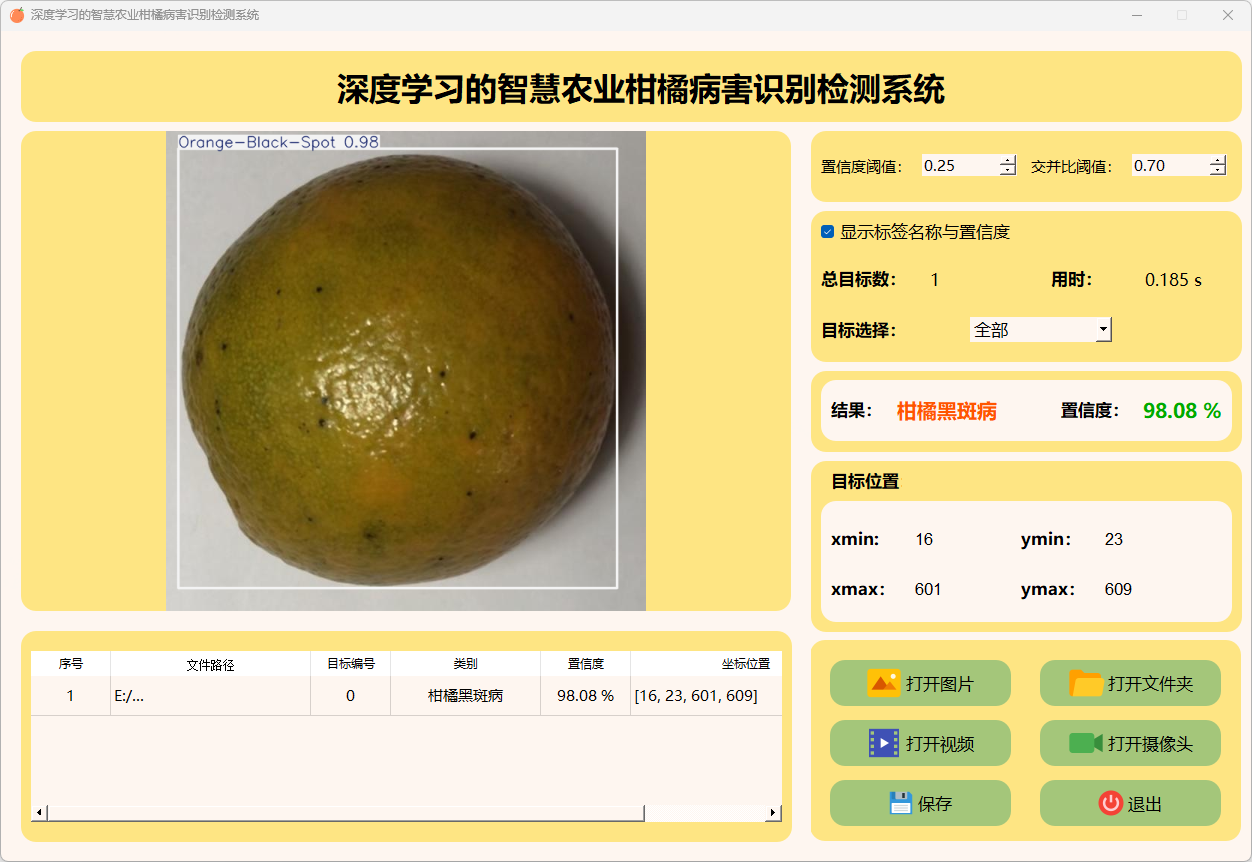Click the Orange-Black-Spot 0.98 label on image

[x=279, y=142]
